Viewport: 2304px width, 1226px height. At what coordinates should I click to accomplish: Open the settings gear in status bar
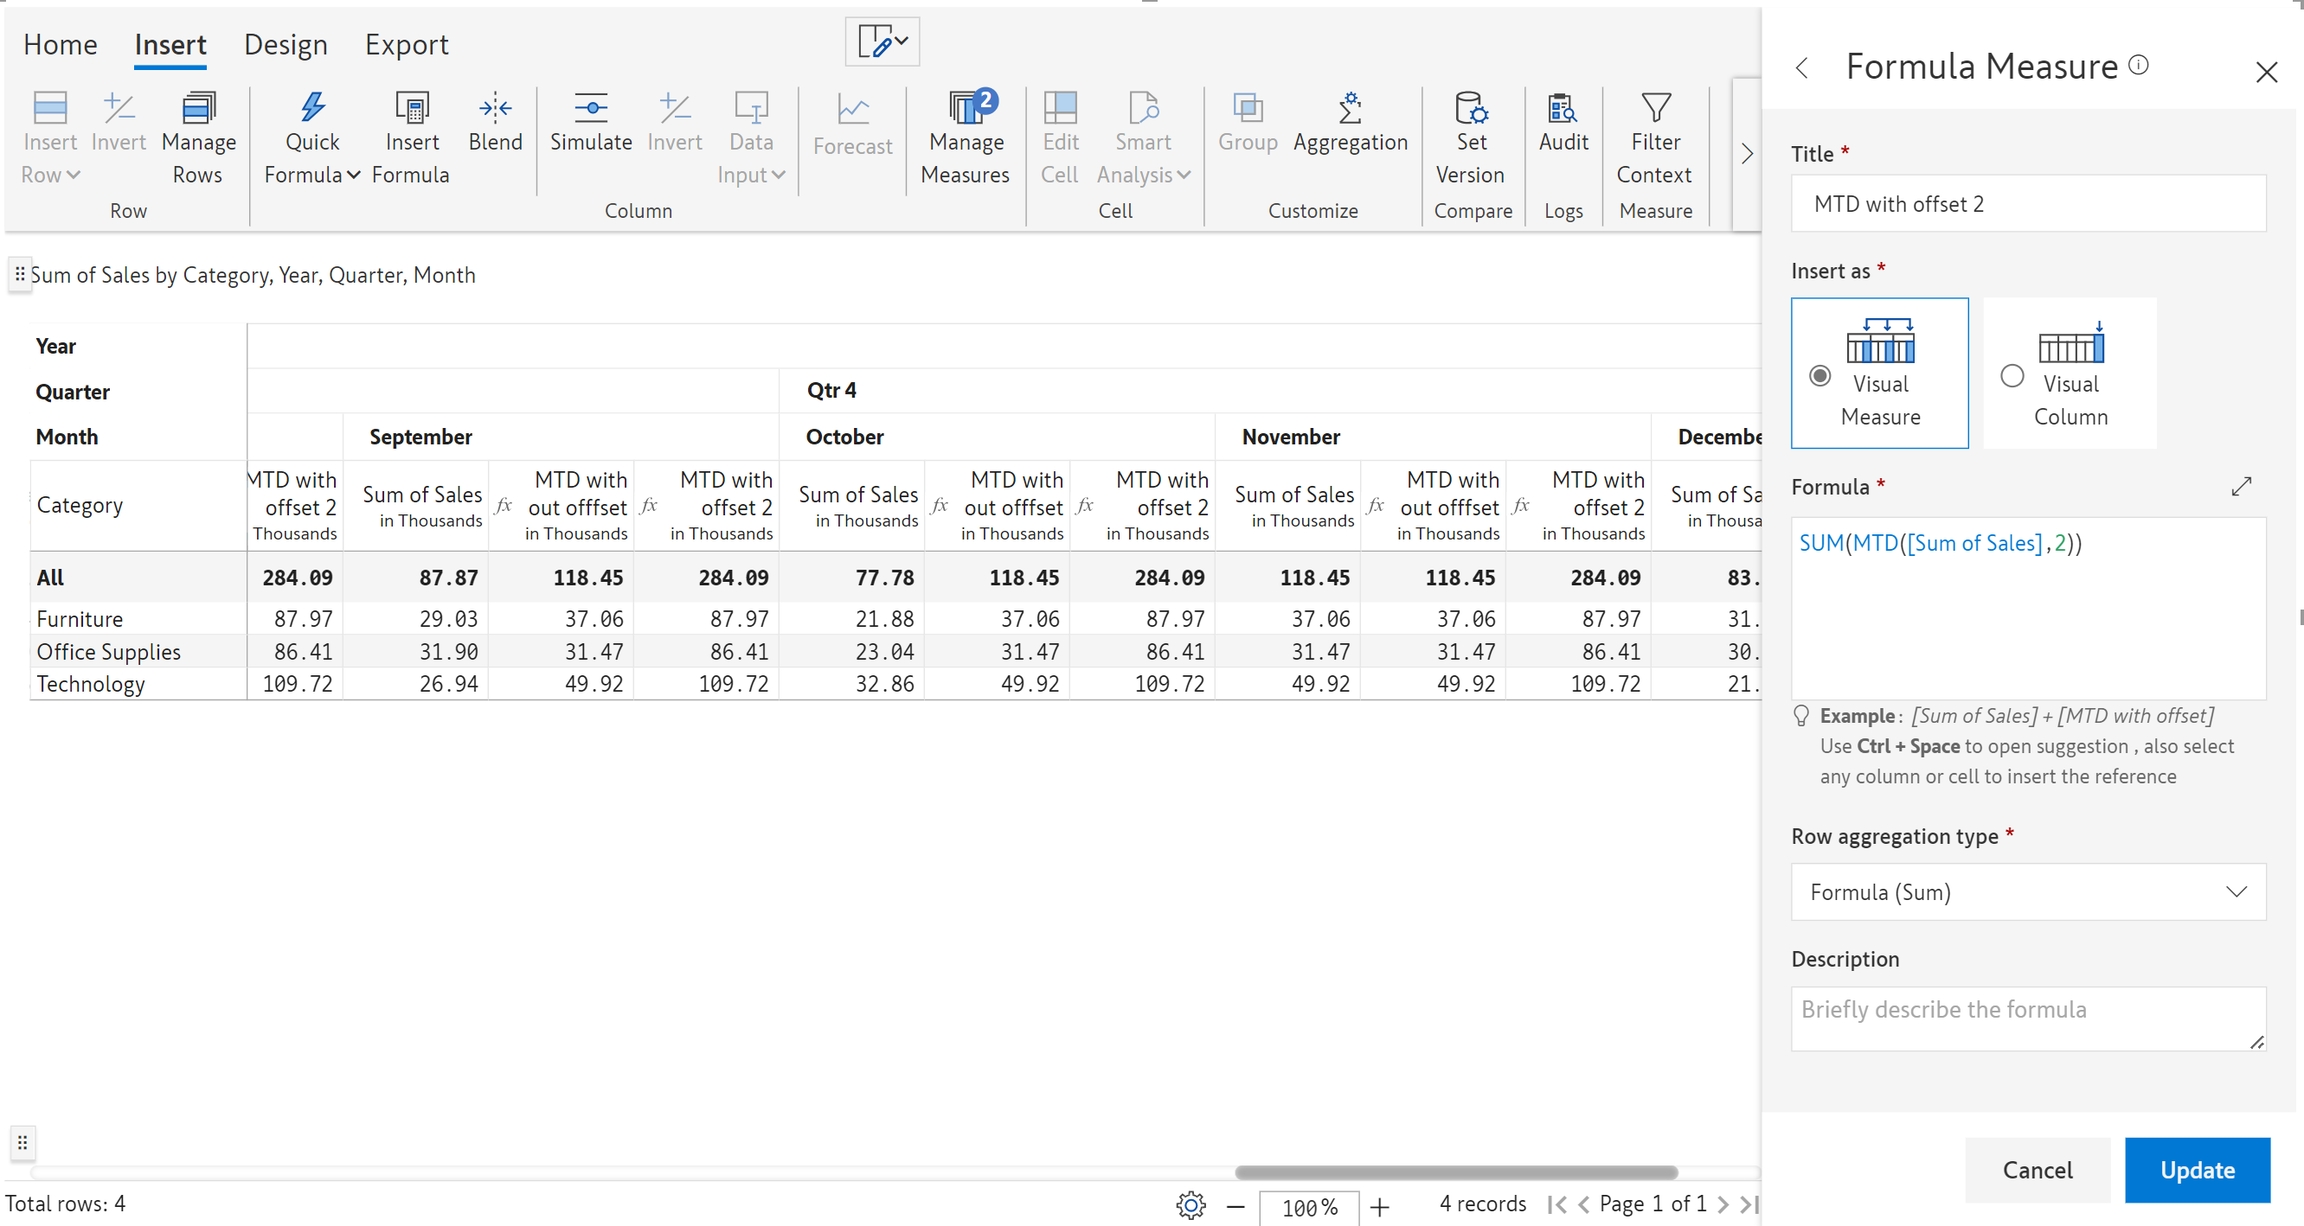(x=1191, y=1205)
